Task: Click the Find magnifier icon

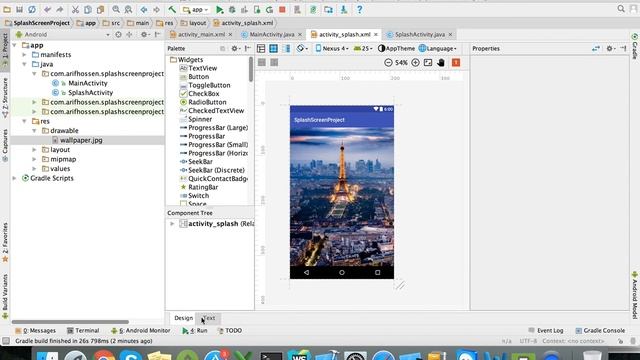Action: 116,9
